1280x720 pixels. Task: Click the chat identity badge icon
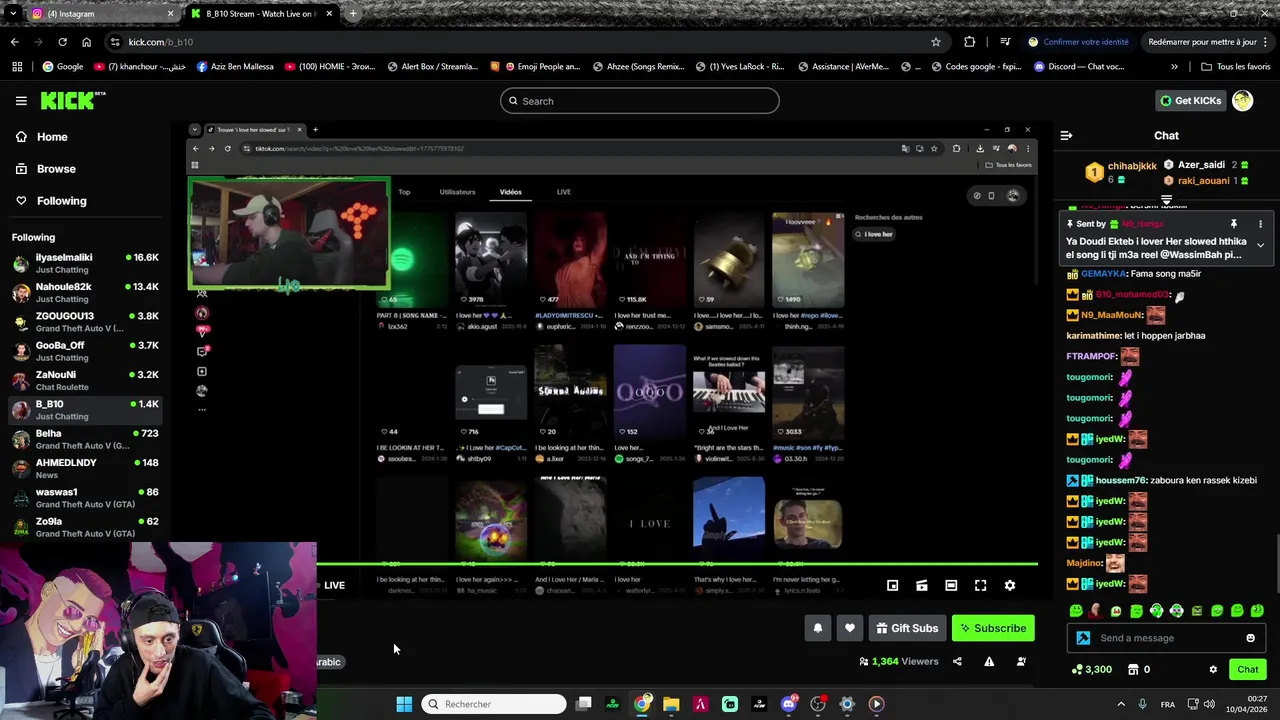pos(1083,638)
